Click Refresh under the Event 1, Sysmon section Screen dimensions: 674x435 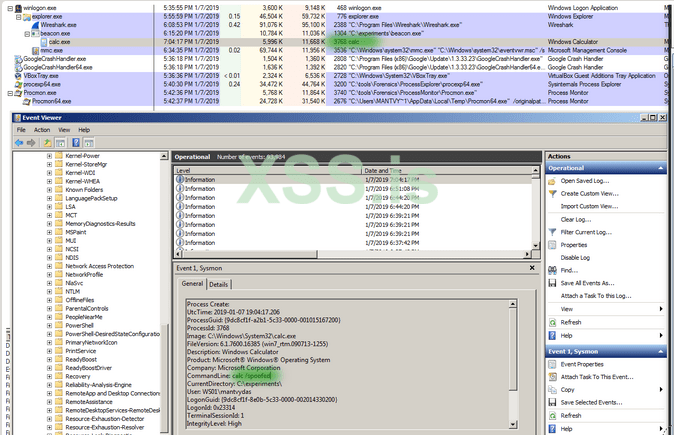click(x=570, y=416)
